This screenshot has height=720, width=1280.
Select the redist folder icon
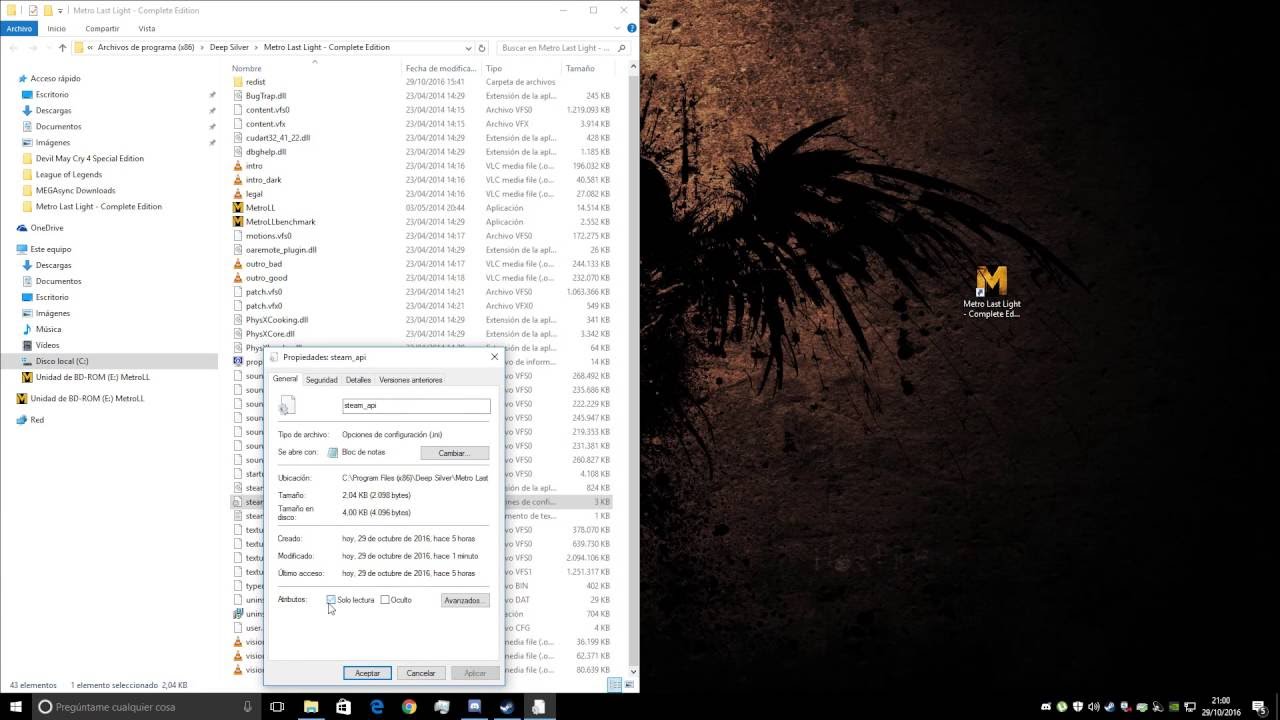(238, 82)
